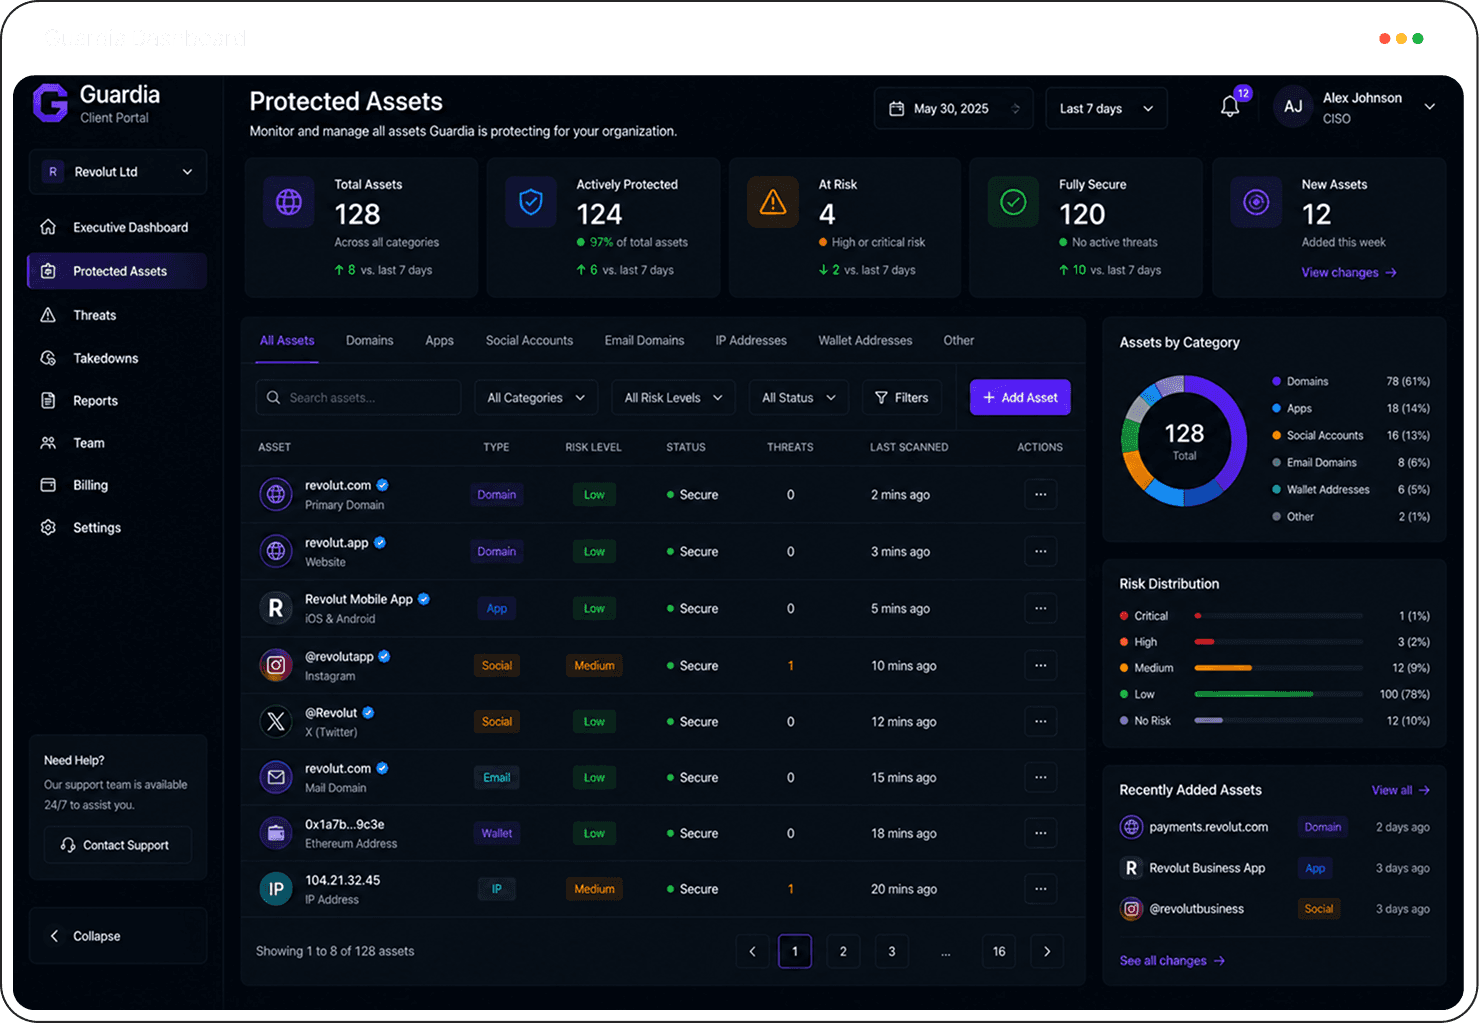Image resolution: width=1479 pixels, height=1023 pixels.
Task: Click the Medium risk distribution bar
Action: pos(1278,668)
